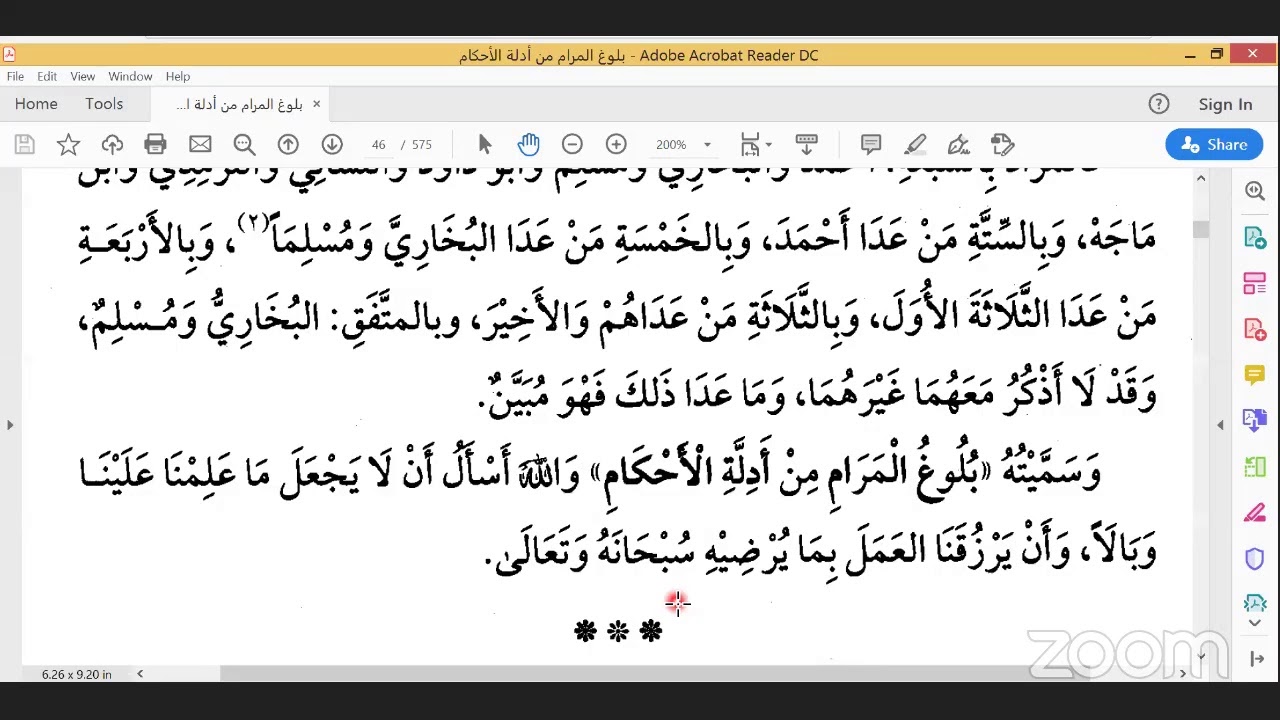Switch to the Tools tab
Image resolution: width=1280 pixels, height=720 pixels.
[x=104, y=104]
